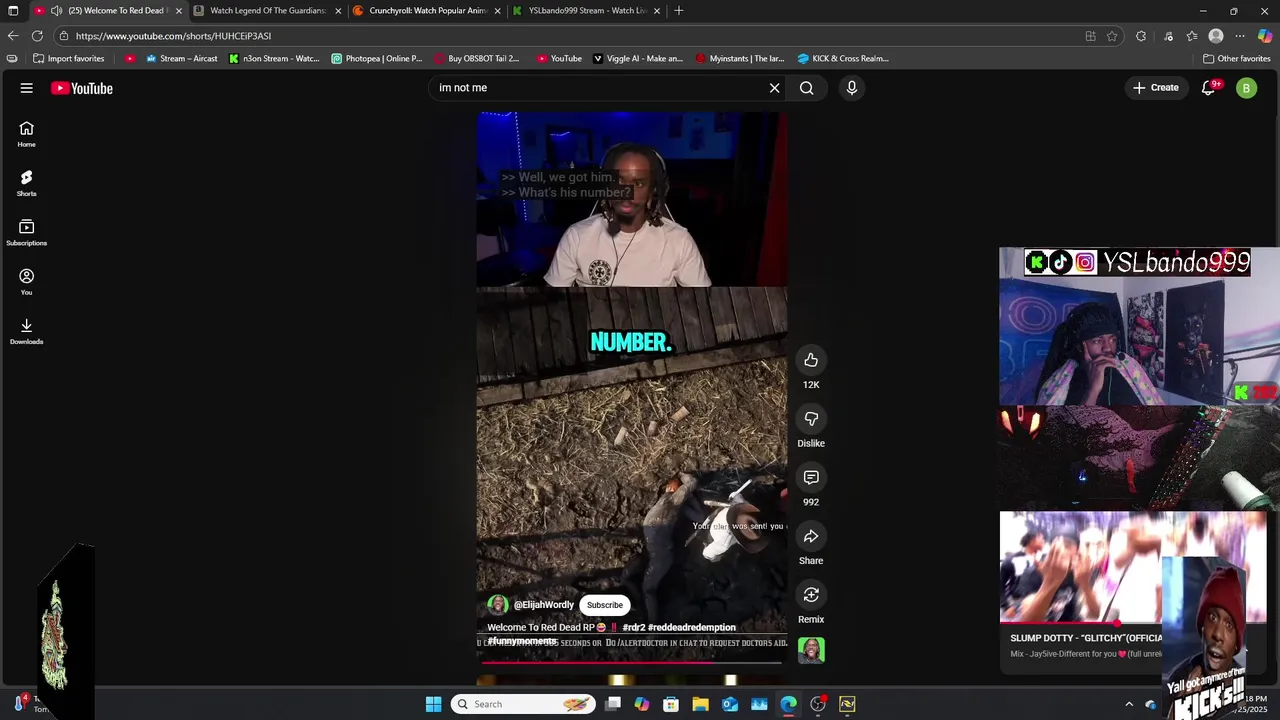Viewport: 1280px width, 720px height.
Task: Open Stream – Aircast bookmark
Action: pyautogui.click(x=180, y=58)
